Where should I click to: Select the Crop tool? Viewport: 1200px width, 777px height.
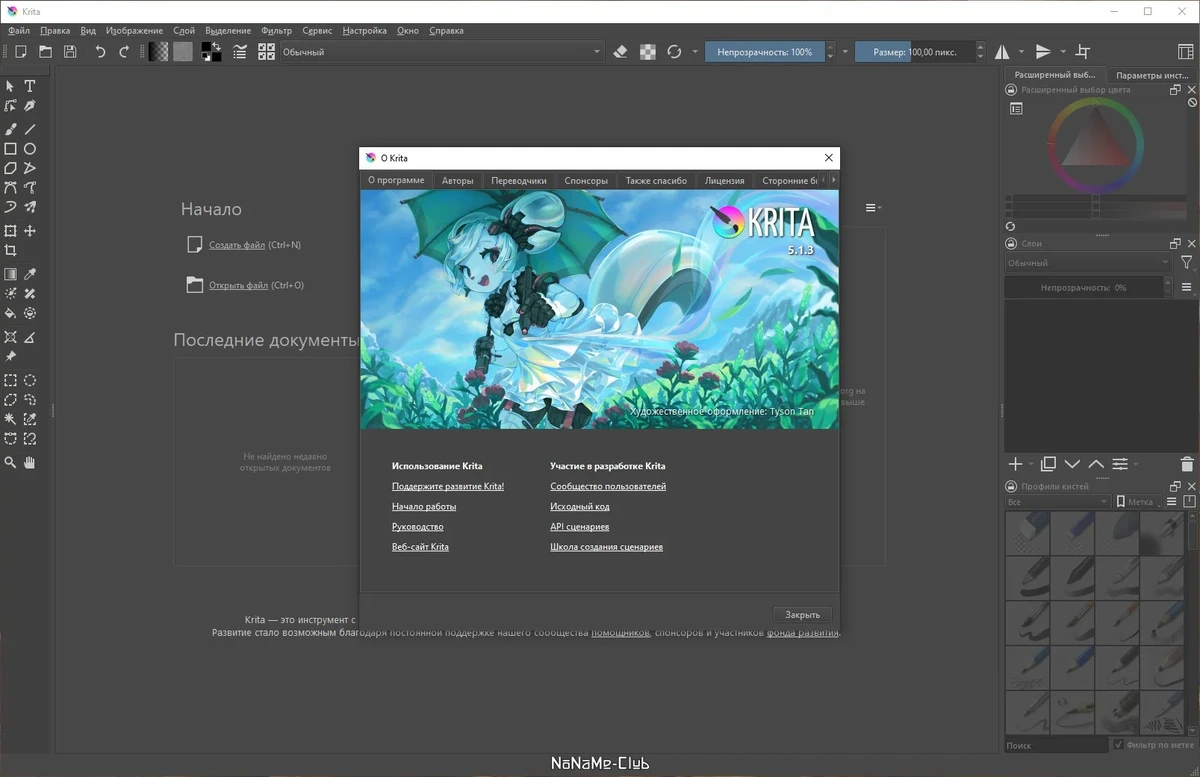pos(10,251)
